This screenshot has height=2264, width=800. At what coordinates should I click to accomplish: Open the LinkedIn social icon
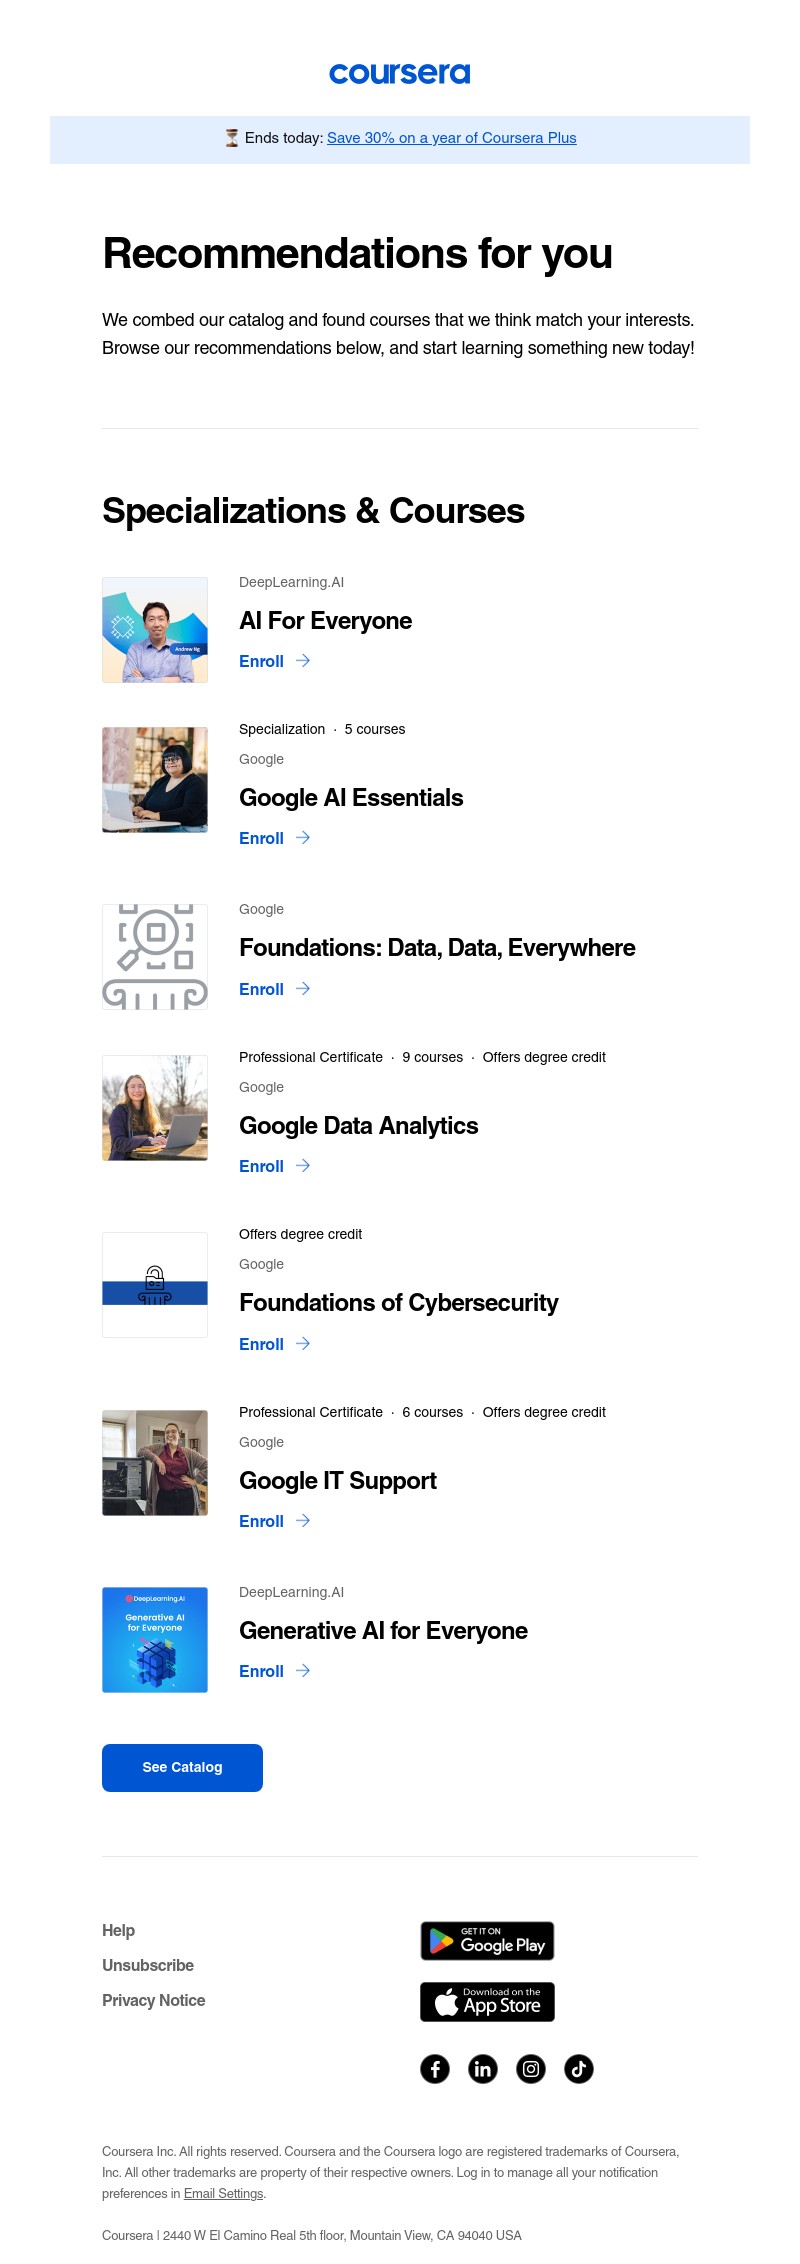click(483, 2068)
